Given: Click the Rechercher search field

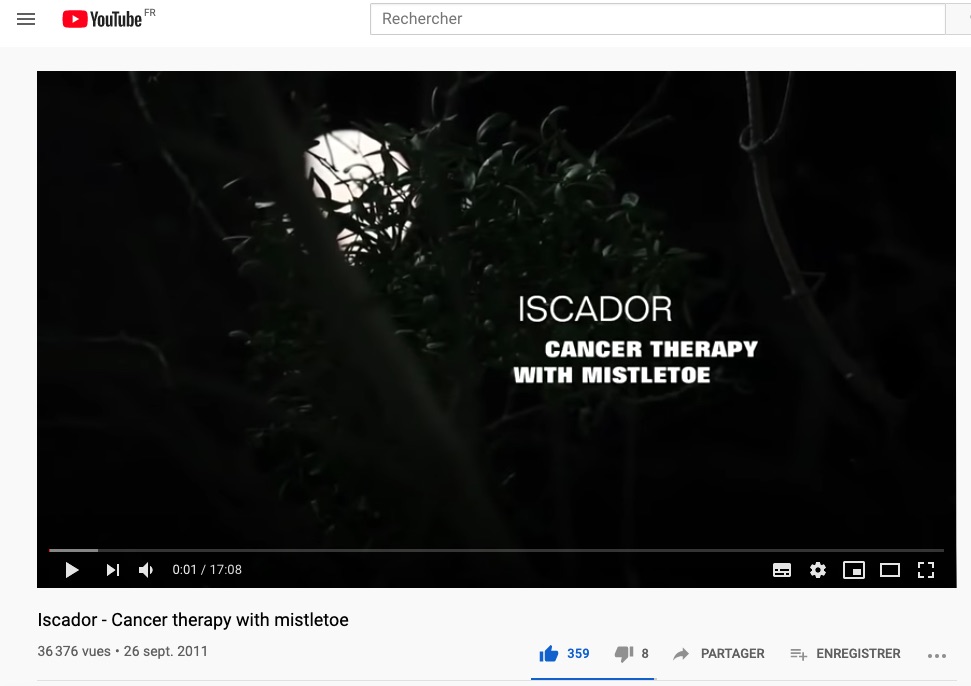Looking at the screenshot, I should pos(658,19).
